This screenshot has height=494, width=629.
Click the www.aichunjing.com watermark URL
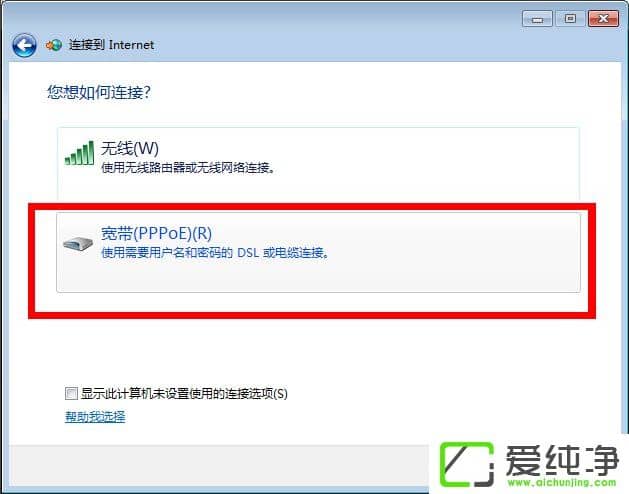[562, 482]
